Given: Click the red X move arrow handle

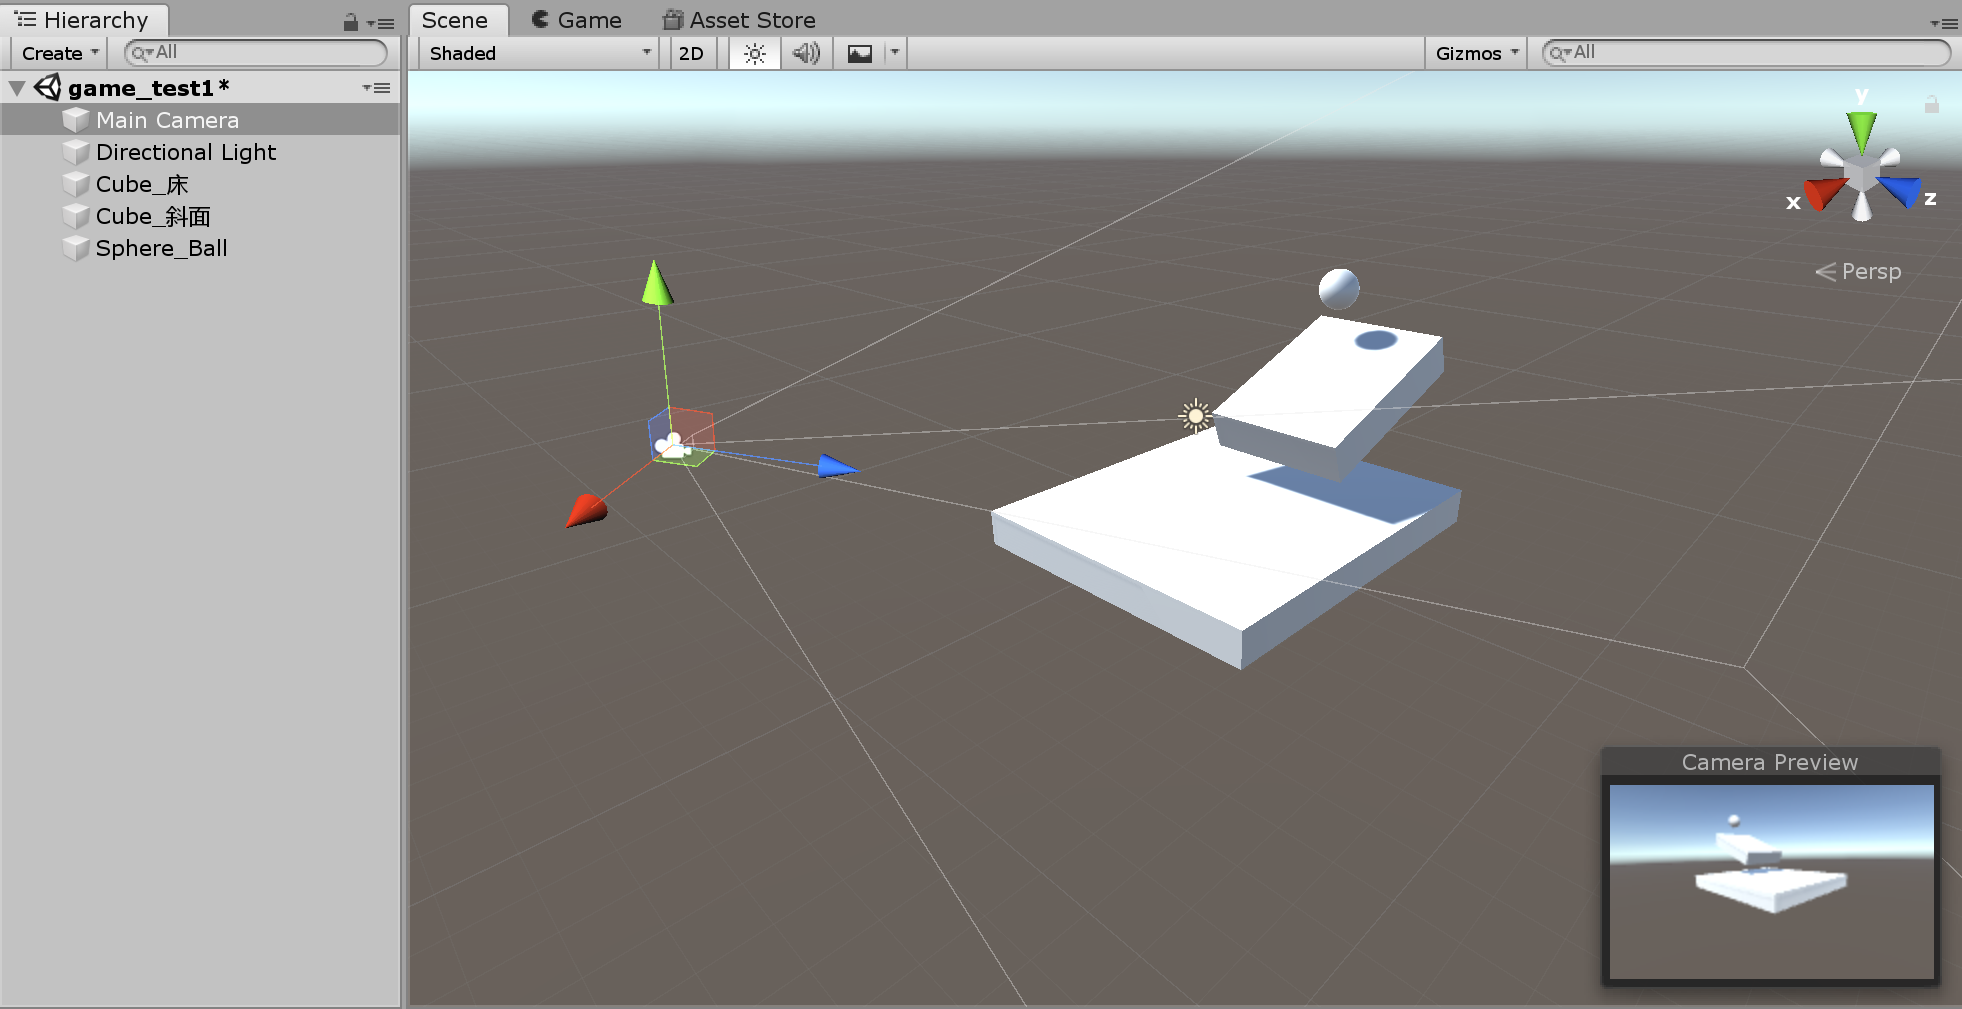Looking at the screenshot, I should pos(586,510).
